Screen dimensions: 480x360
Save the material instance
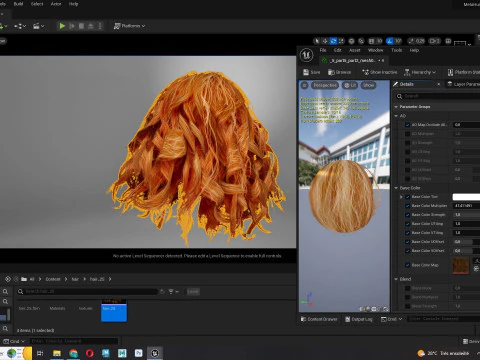pos(312,72)
